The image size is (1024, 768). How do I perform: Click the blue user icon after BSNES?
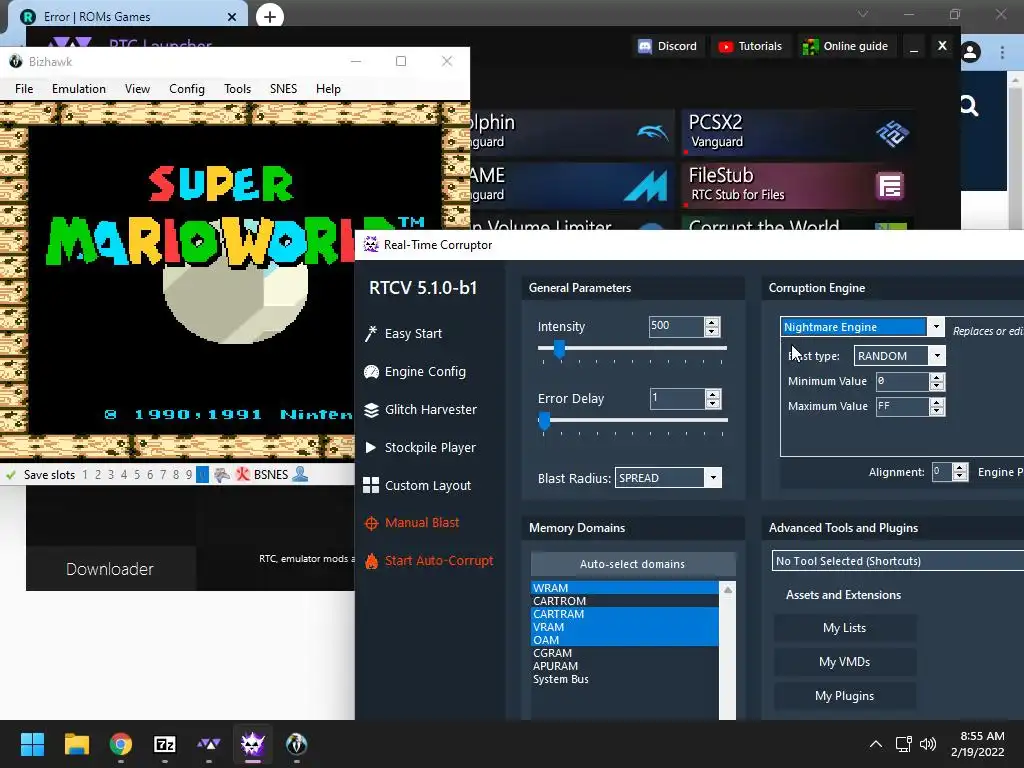tap(300, 474)
